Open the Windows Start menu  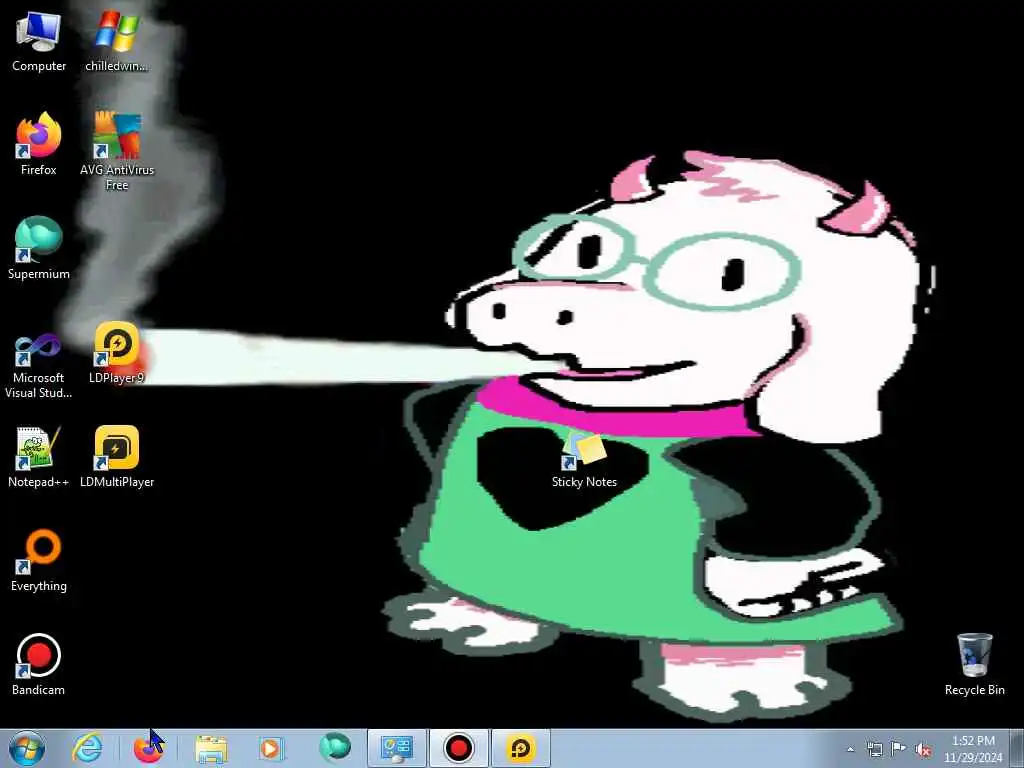coord(27,748)
